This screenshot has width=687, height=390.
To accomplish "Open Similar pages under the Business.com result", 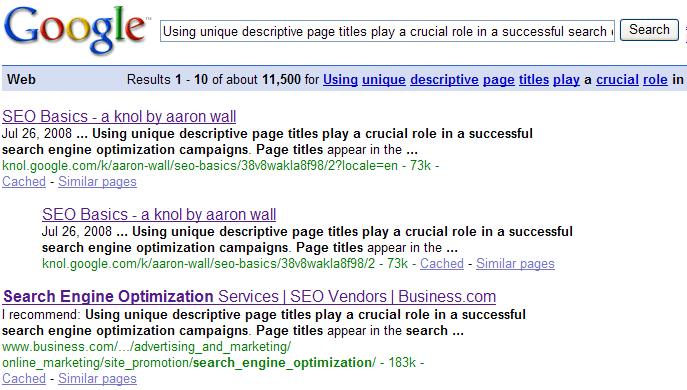I will click(x=97, y=378).
